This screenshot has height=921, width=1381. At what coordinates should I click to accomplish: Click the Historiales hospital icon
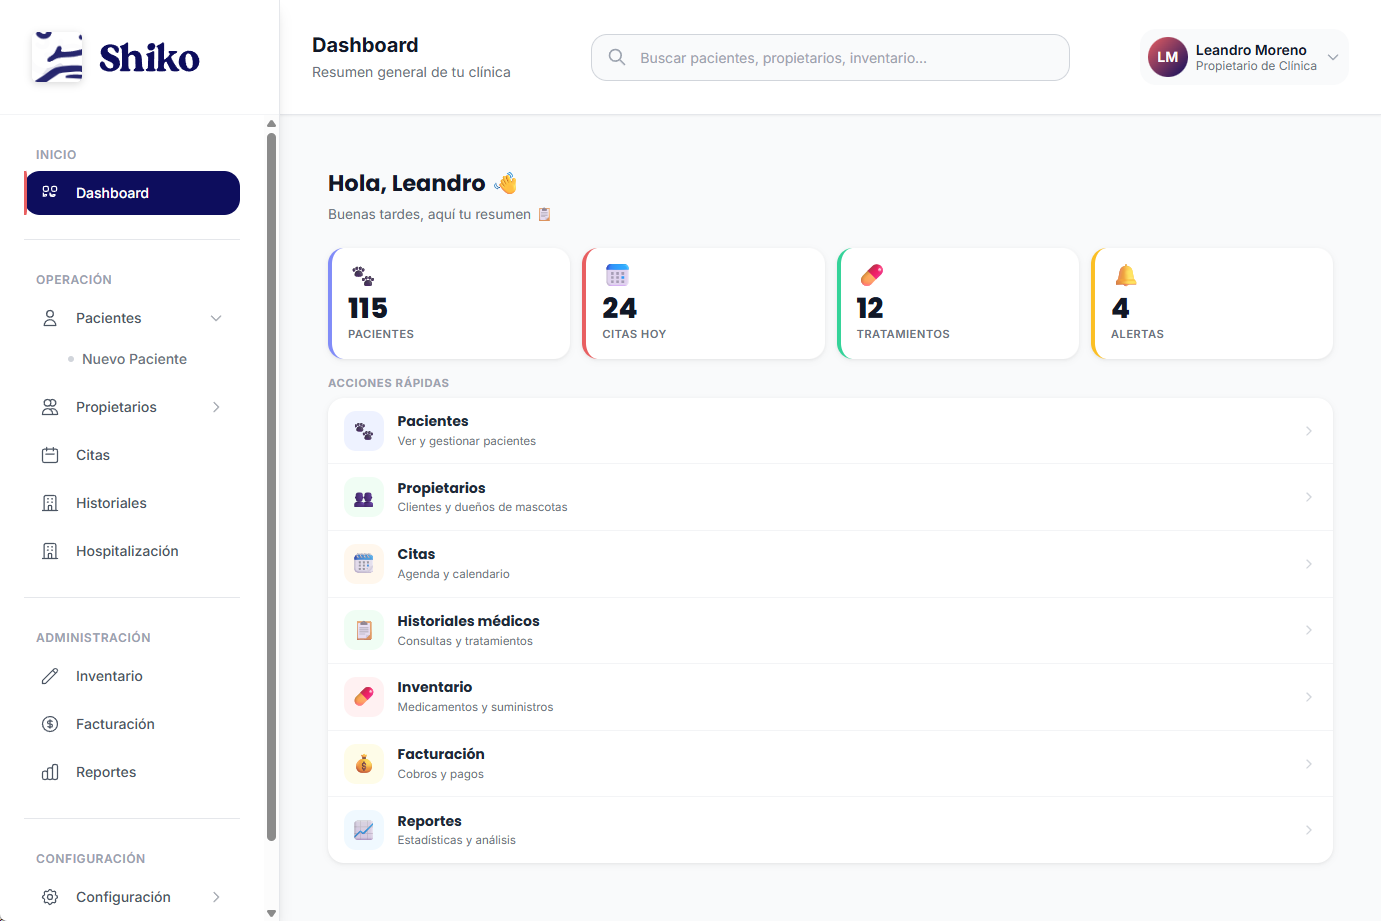(49, 502)
